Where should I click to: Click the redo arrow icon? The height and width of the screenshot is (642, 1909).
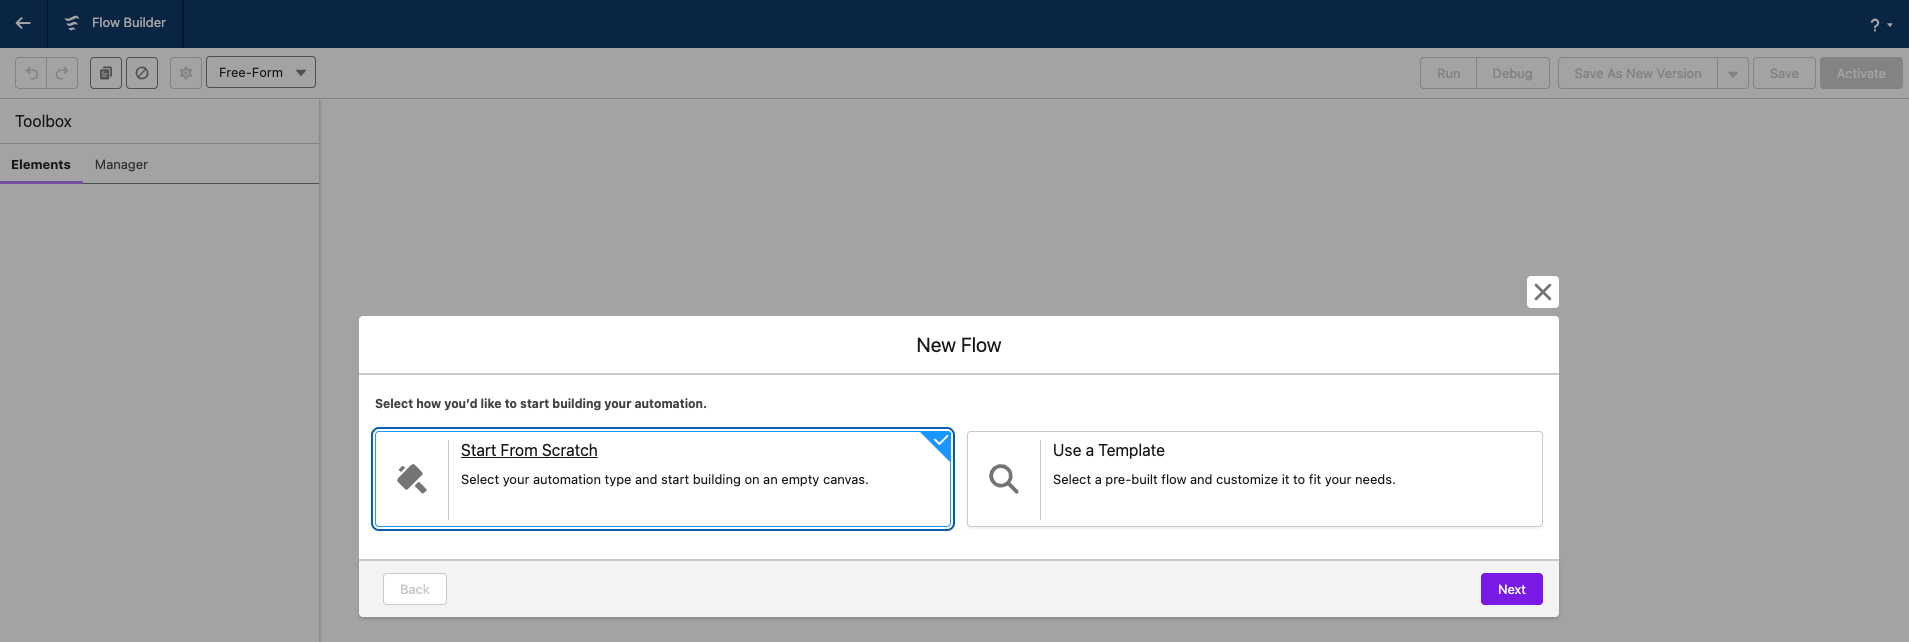[x=62, y=73]
